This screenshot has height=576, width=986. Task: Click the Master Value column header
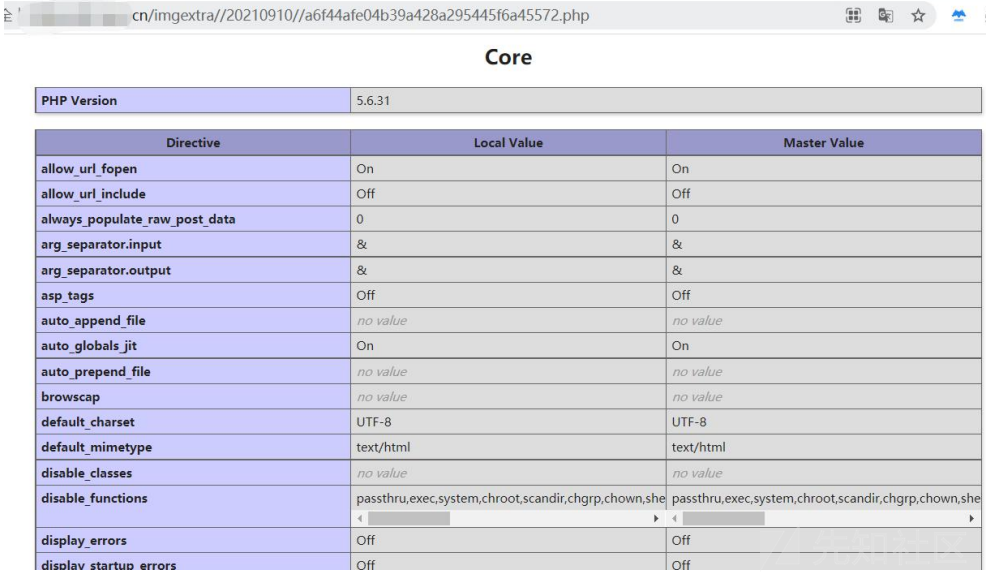[823, 143]
